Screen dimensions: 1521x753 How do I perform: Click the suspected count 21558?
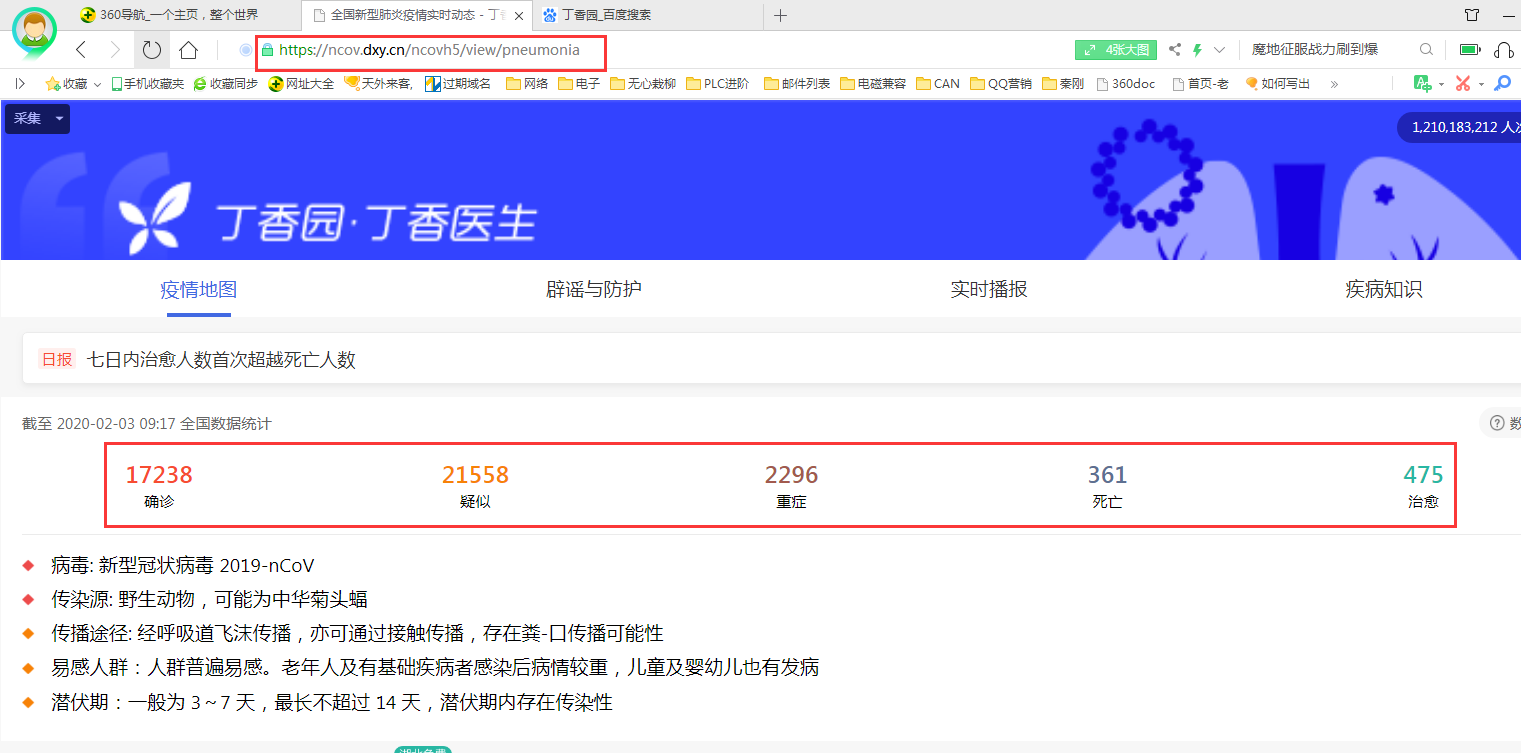pyautogui.click(x=476, y=475)
